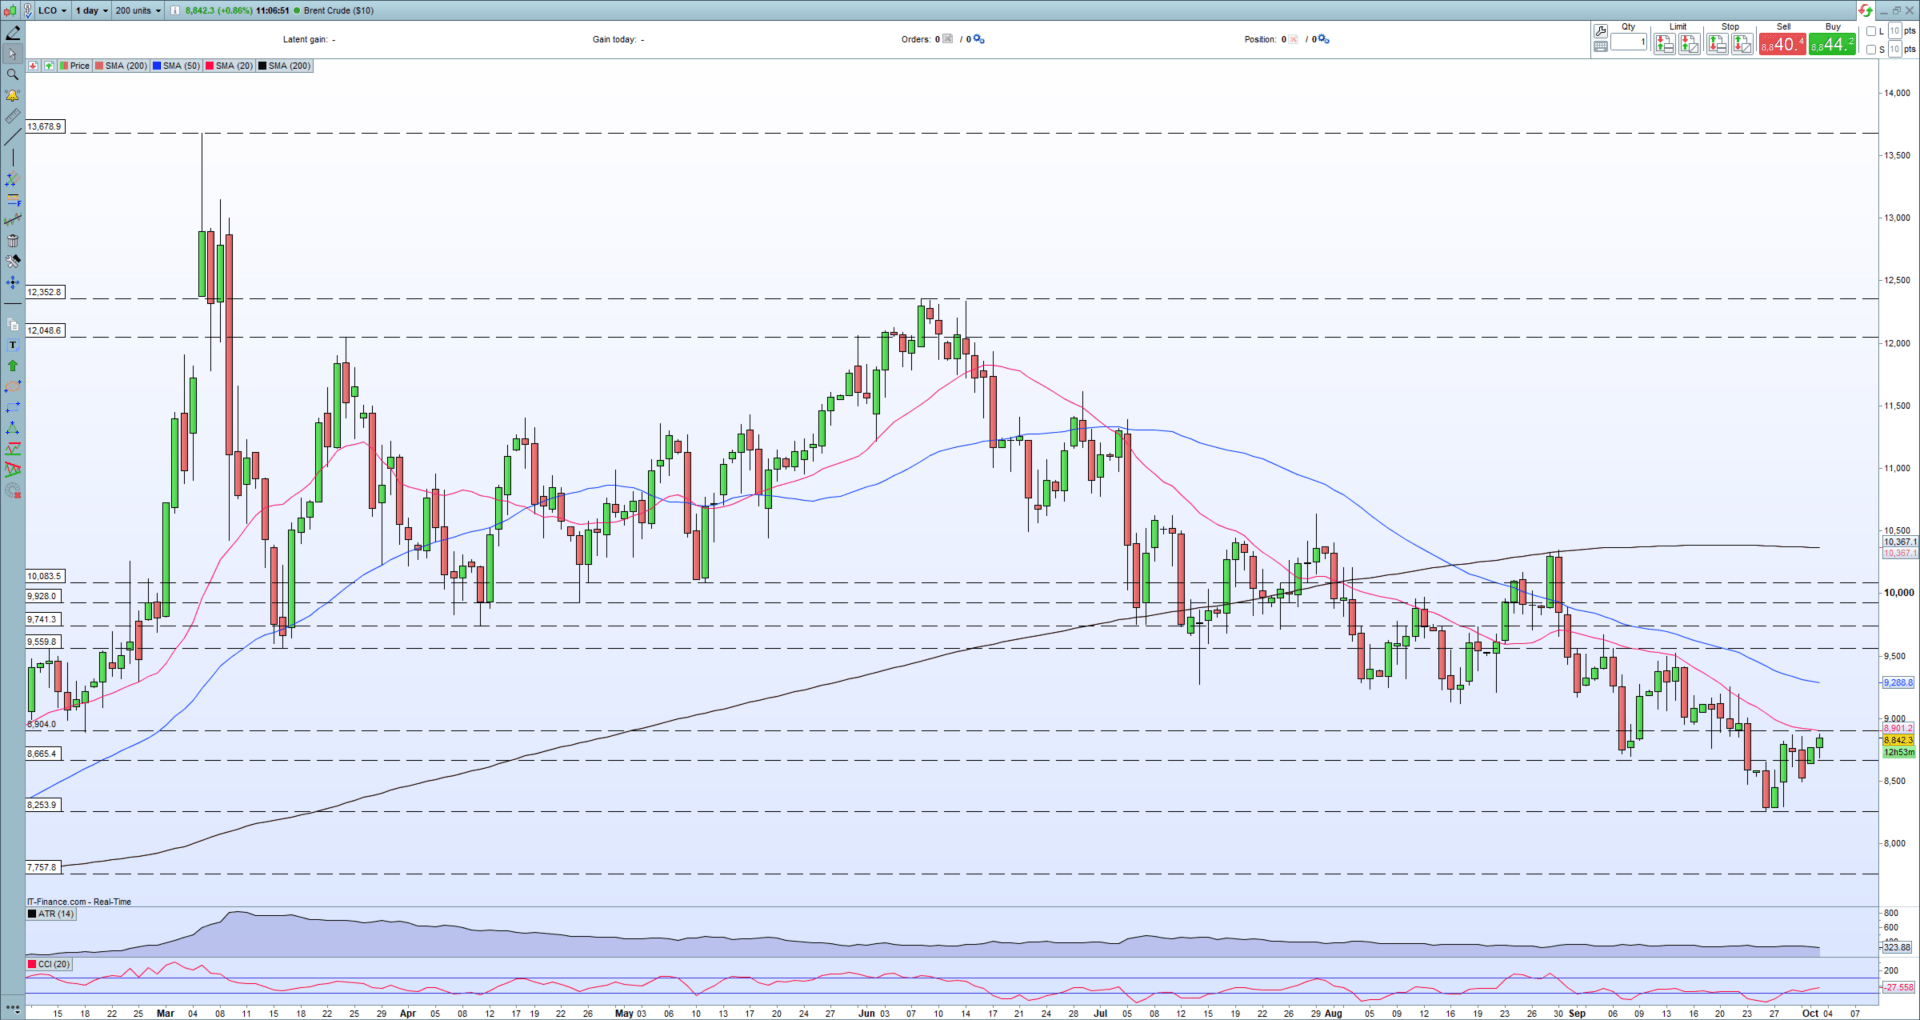This screenshot has width=1920, height=1020.
Task: Click the pink SMA (200) legend item
Action: [121, 66]
